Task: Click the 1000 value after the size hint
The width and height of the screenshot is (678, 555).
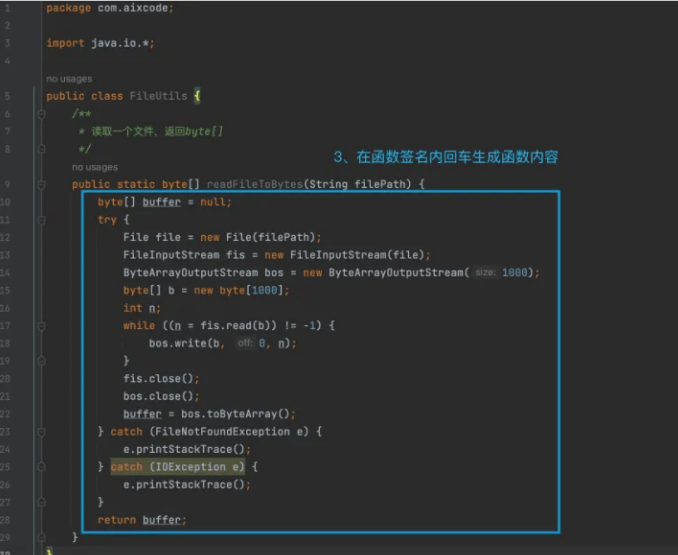Action: (515, 273)
